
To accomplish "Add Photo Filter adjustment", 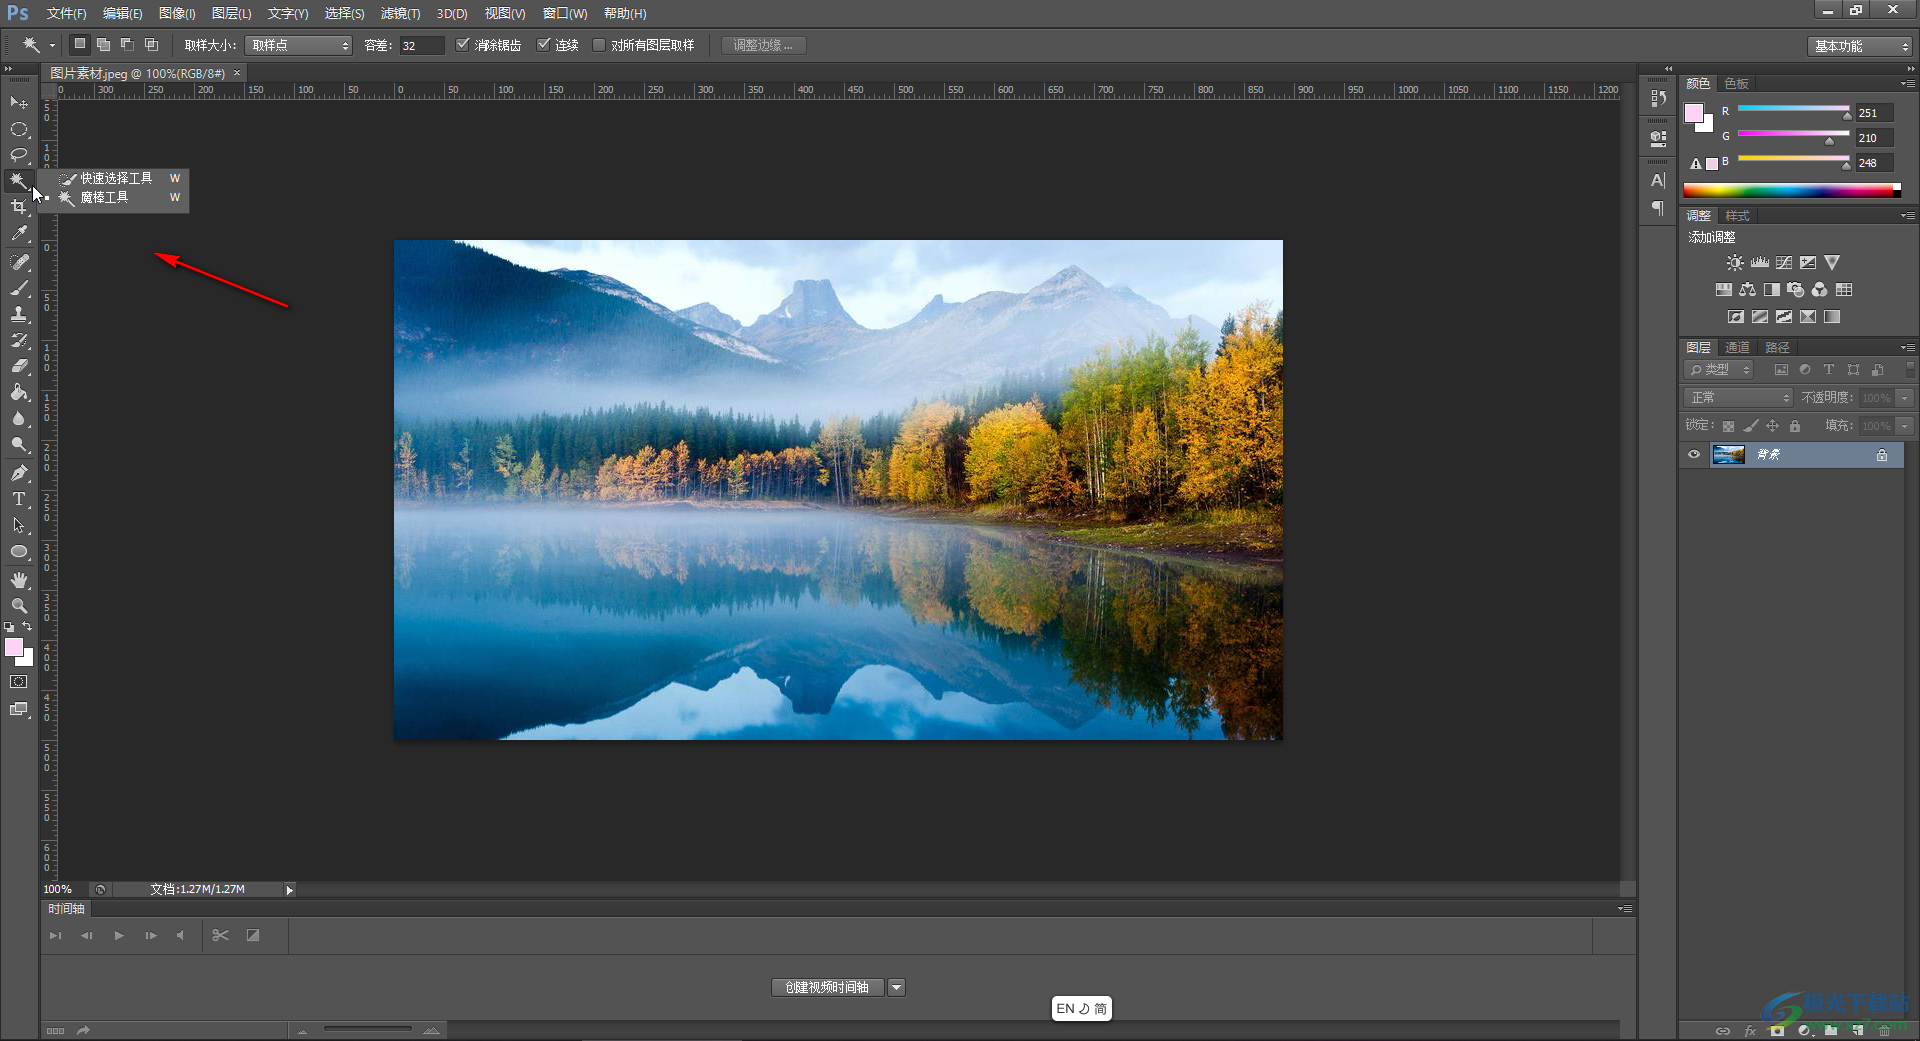I will [1795, 289].
